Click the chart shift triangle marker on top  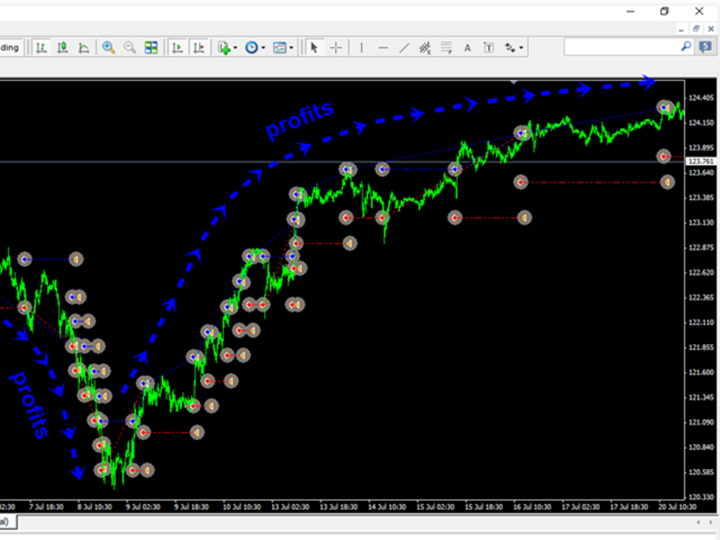click(x=514, y=82)
